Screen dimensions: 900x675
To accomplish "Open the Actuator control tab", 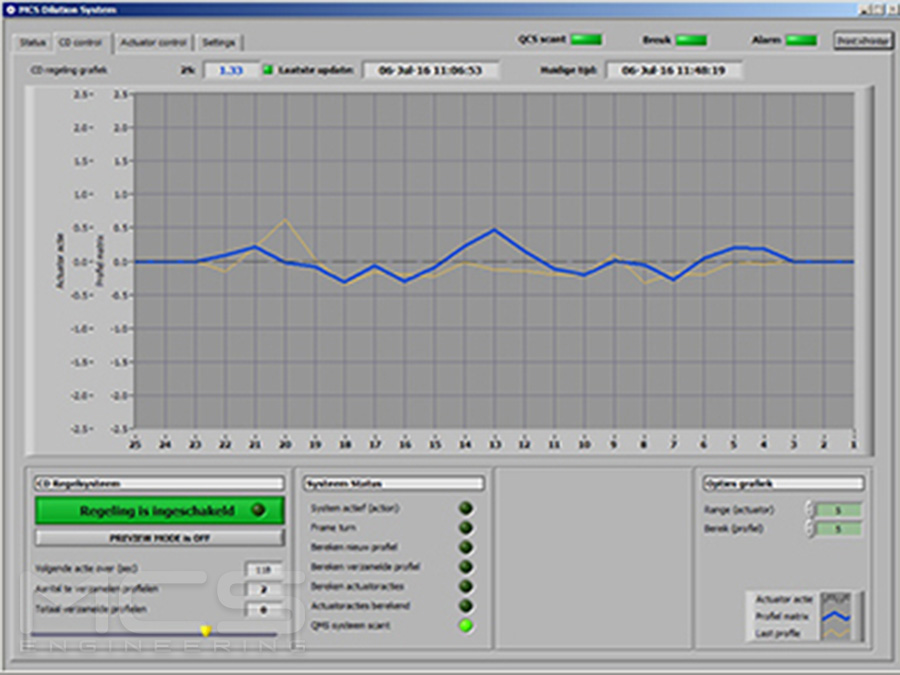I will pos(152,42).
